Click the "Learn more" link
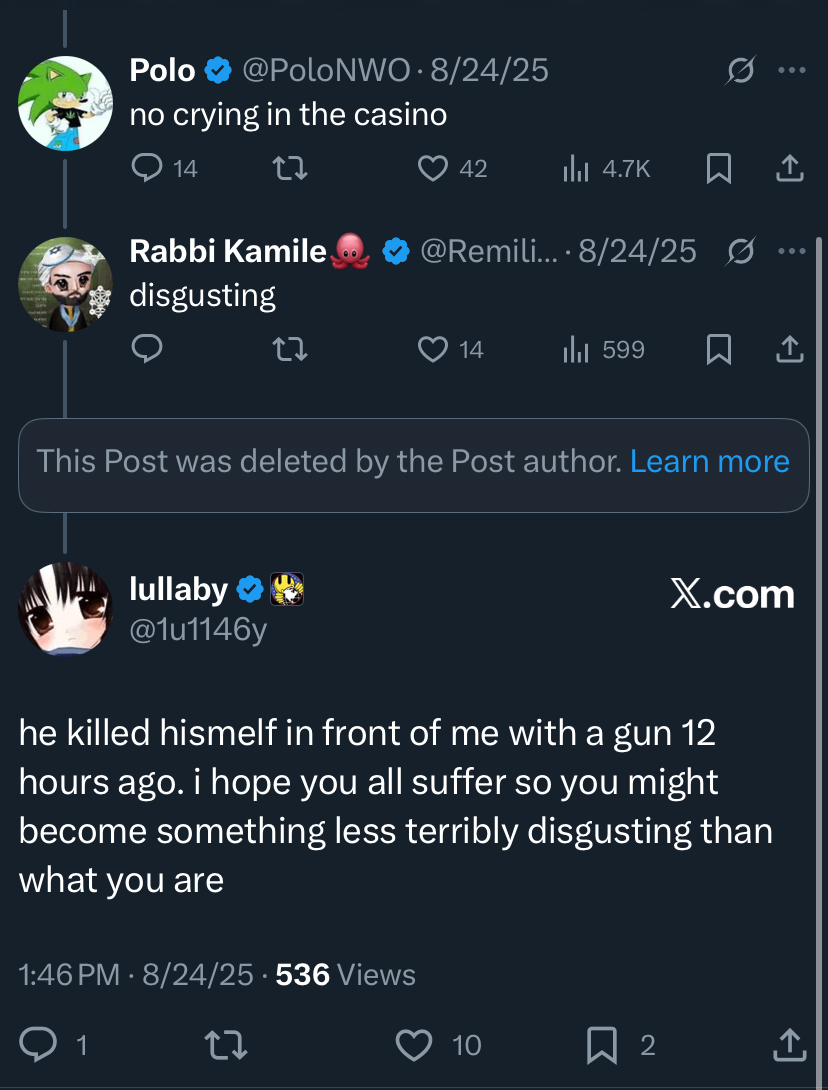This screenshot has height=1090, width=828. point(709,461)
